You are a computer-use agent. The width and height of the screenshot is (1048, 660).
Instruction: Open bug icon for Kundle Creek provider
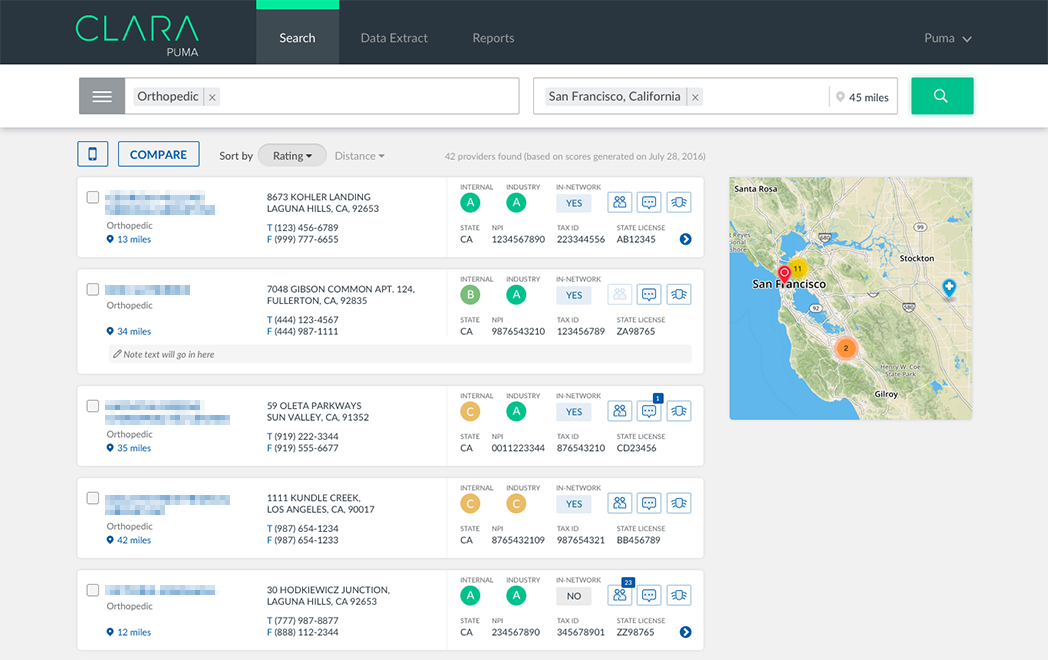[x=678, y=503]
